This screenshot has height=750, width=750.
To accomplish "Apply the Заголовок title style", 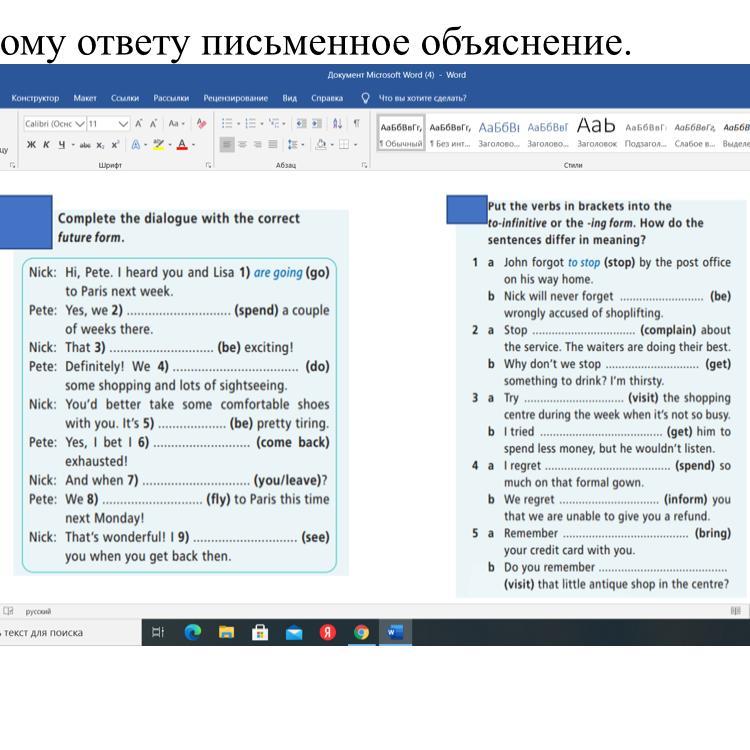I will tap(596, 132).
